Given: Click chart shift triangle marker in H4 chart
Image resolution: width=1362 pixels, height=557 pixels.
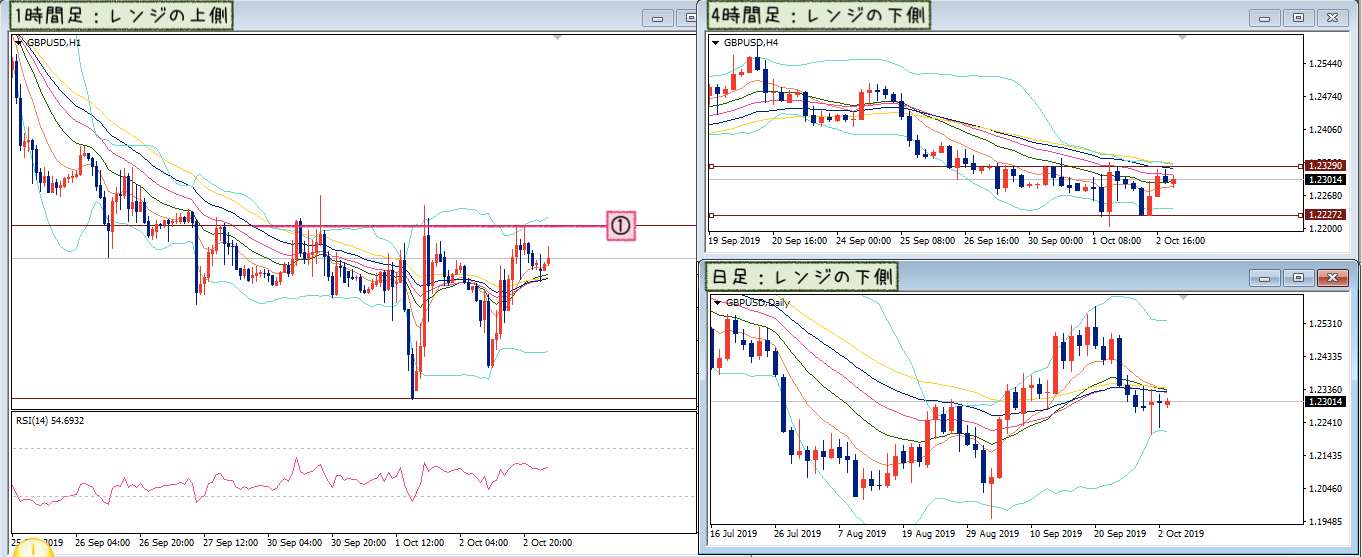Looking at the screenshot, I should point(1182,38).
